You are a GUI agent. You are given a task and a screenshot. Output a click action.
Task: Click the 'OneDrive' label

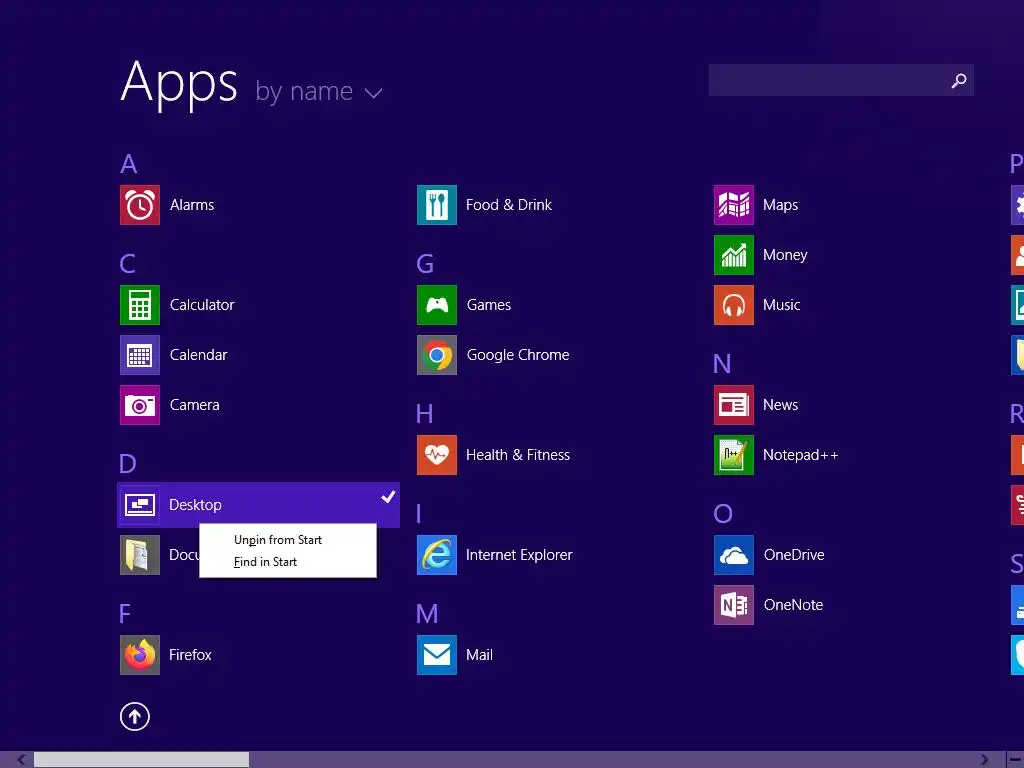point(794,555)
